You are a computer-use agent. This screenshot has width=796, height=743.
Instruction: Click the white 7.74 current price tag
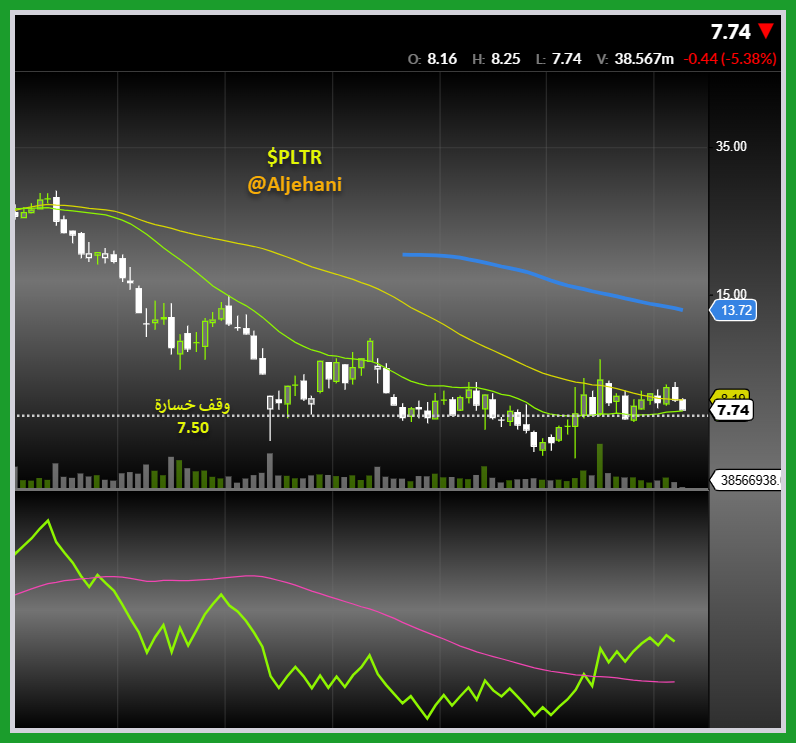pyautogui.click(x=733, y=410)
